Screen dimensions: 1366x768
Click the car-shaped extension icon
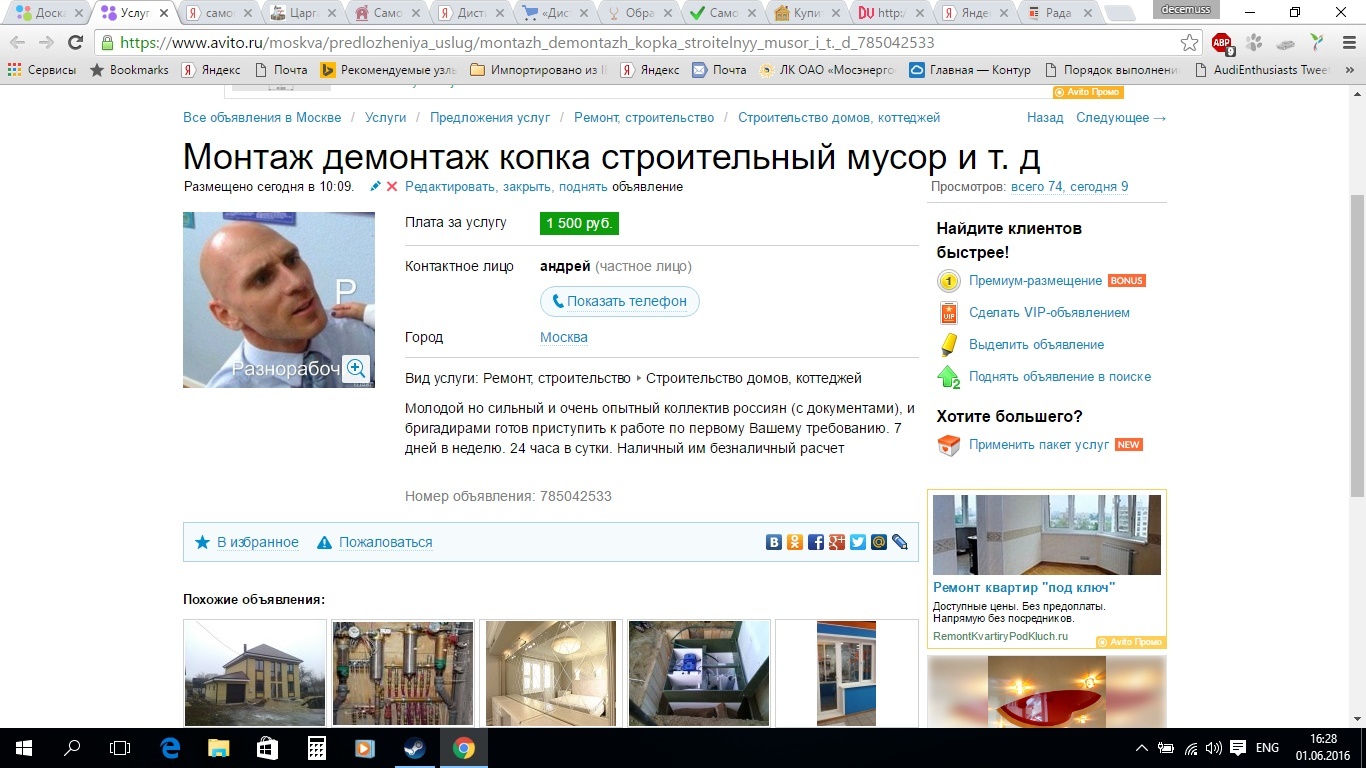click(1286, 43)
